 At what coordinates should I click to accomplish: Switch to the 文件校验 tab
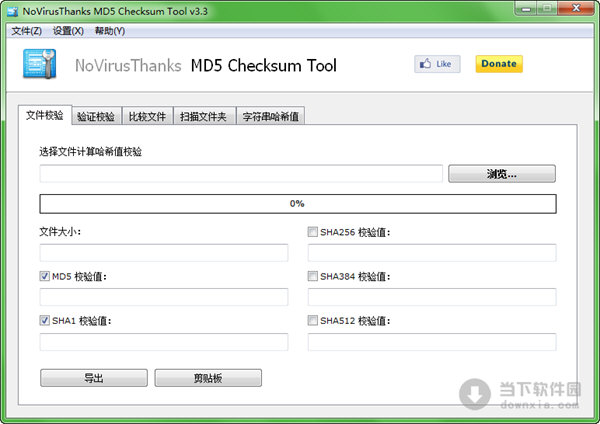(45, 115)
